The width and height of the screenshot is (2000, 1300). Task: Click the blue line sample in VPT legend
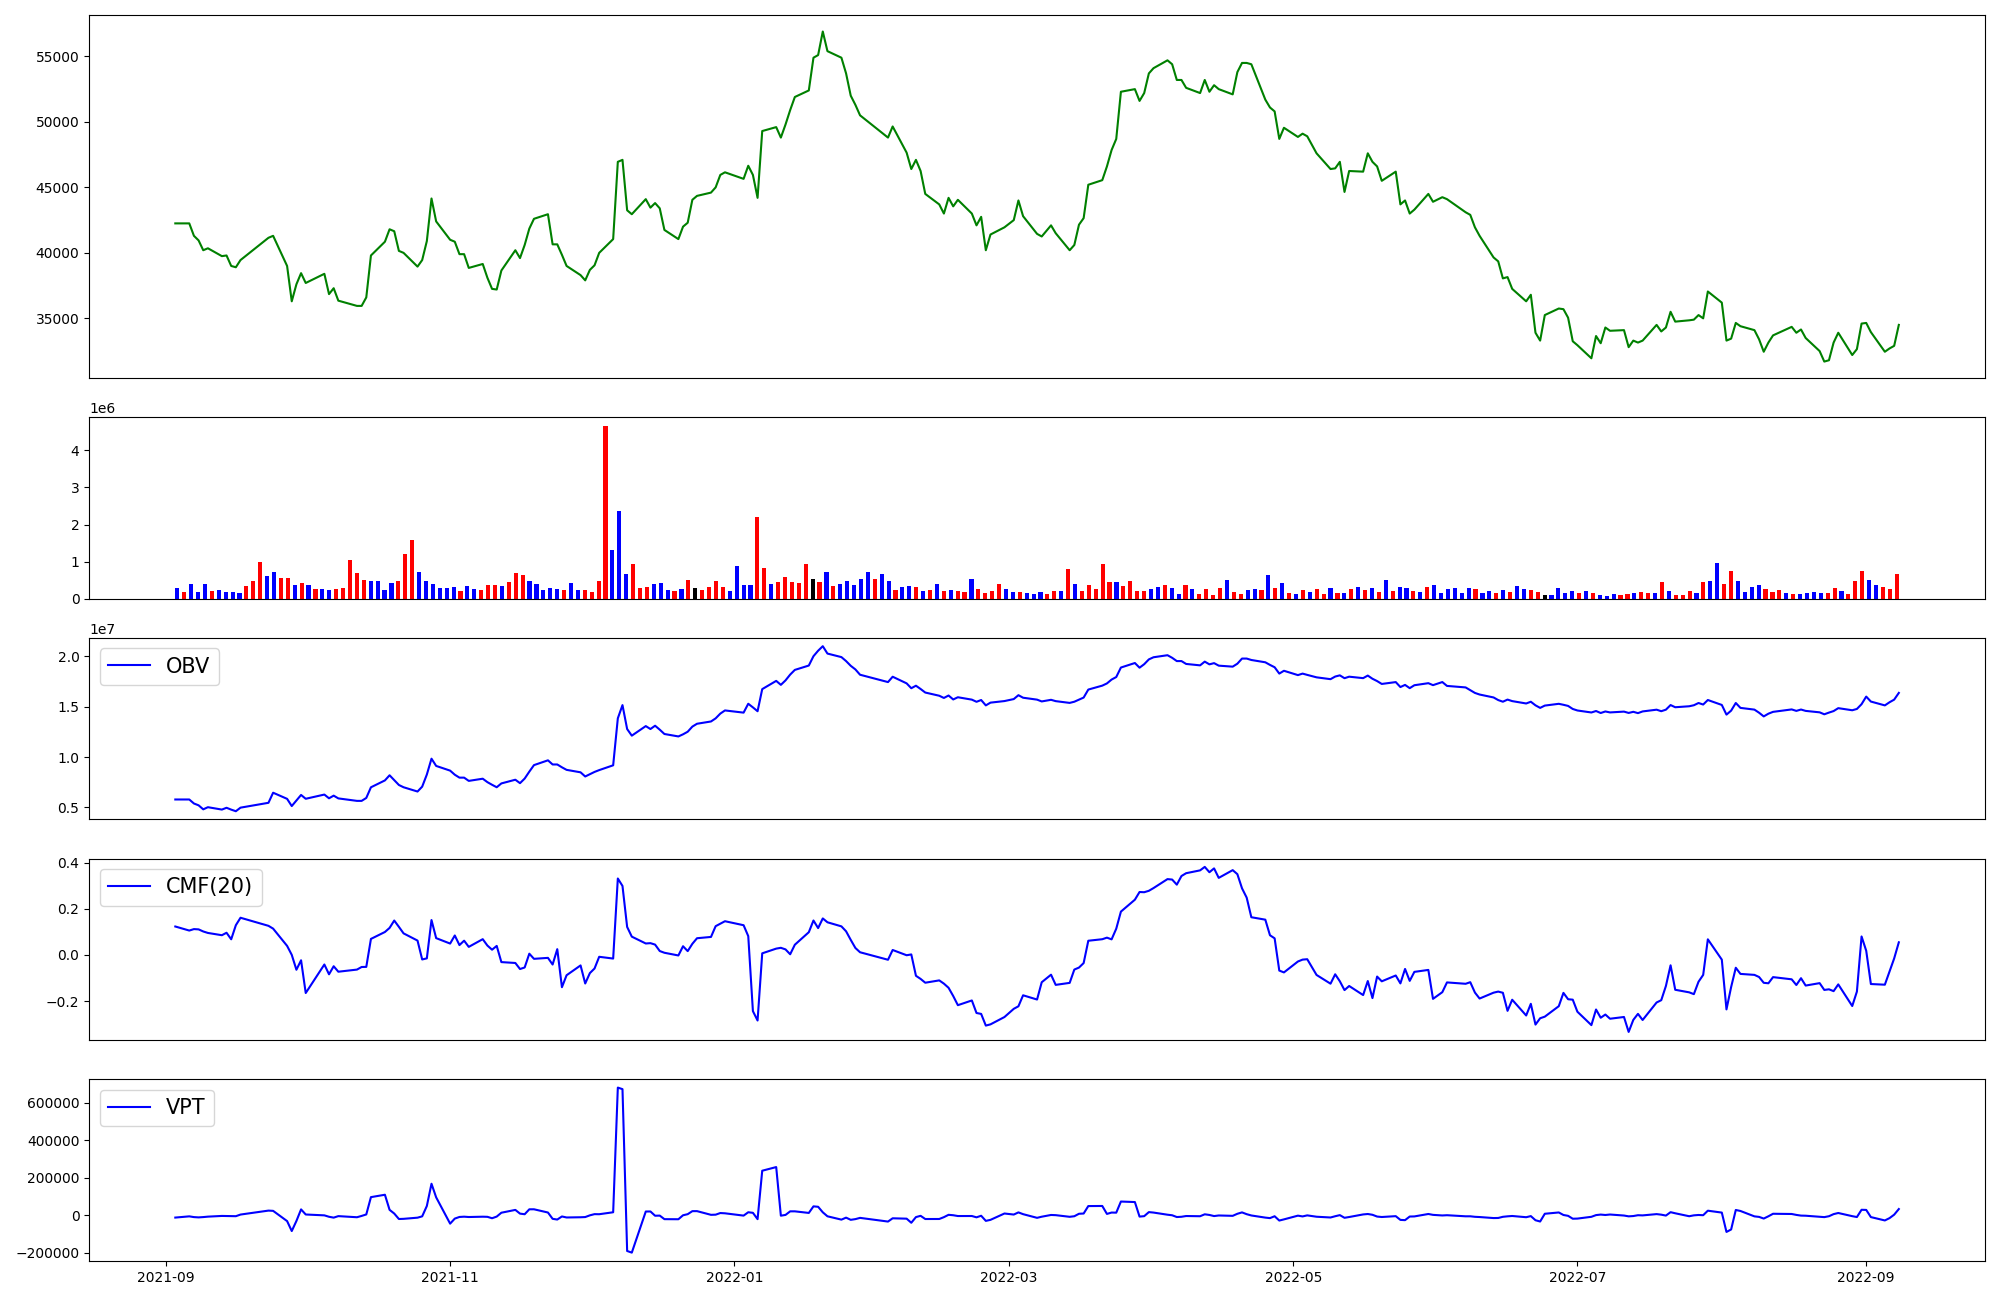129,1107
